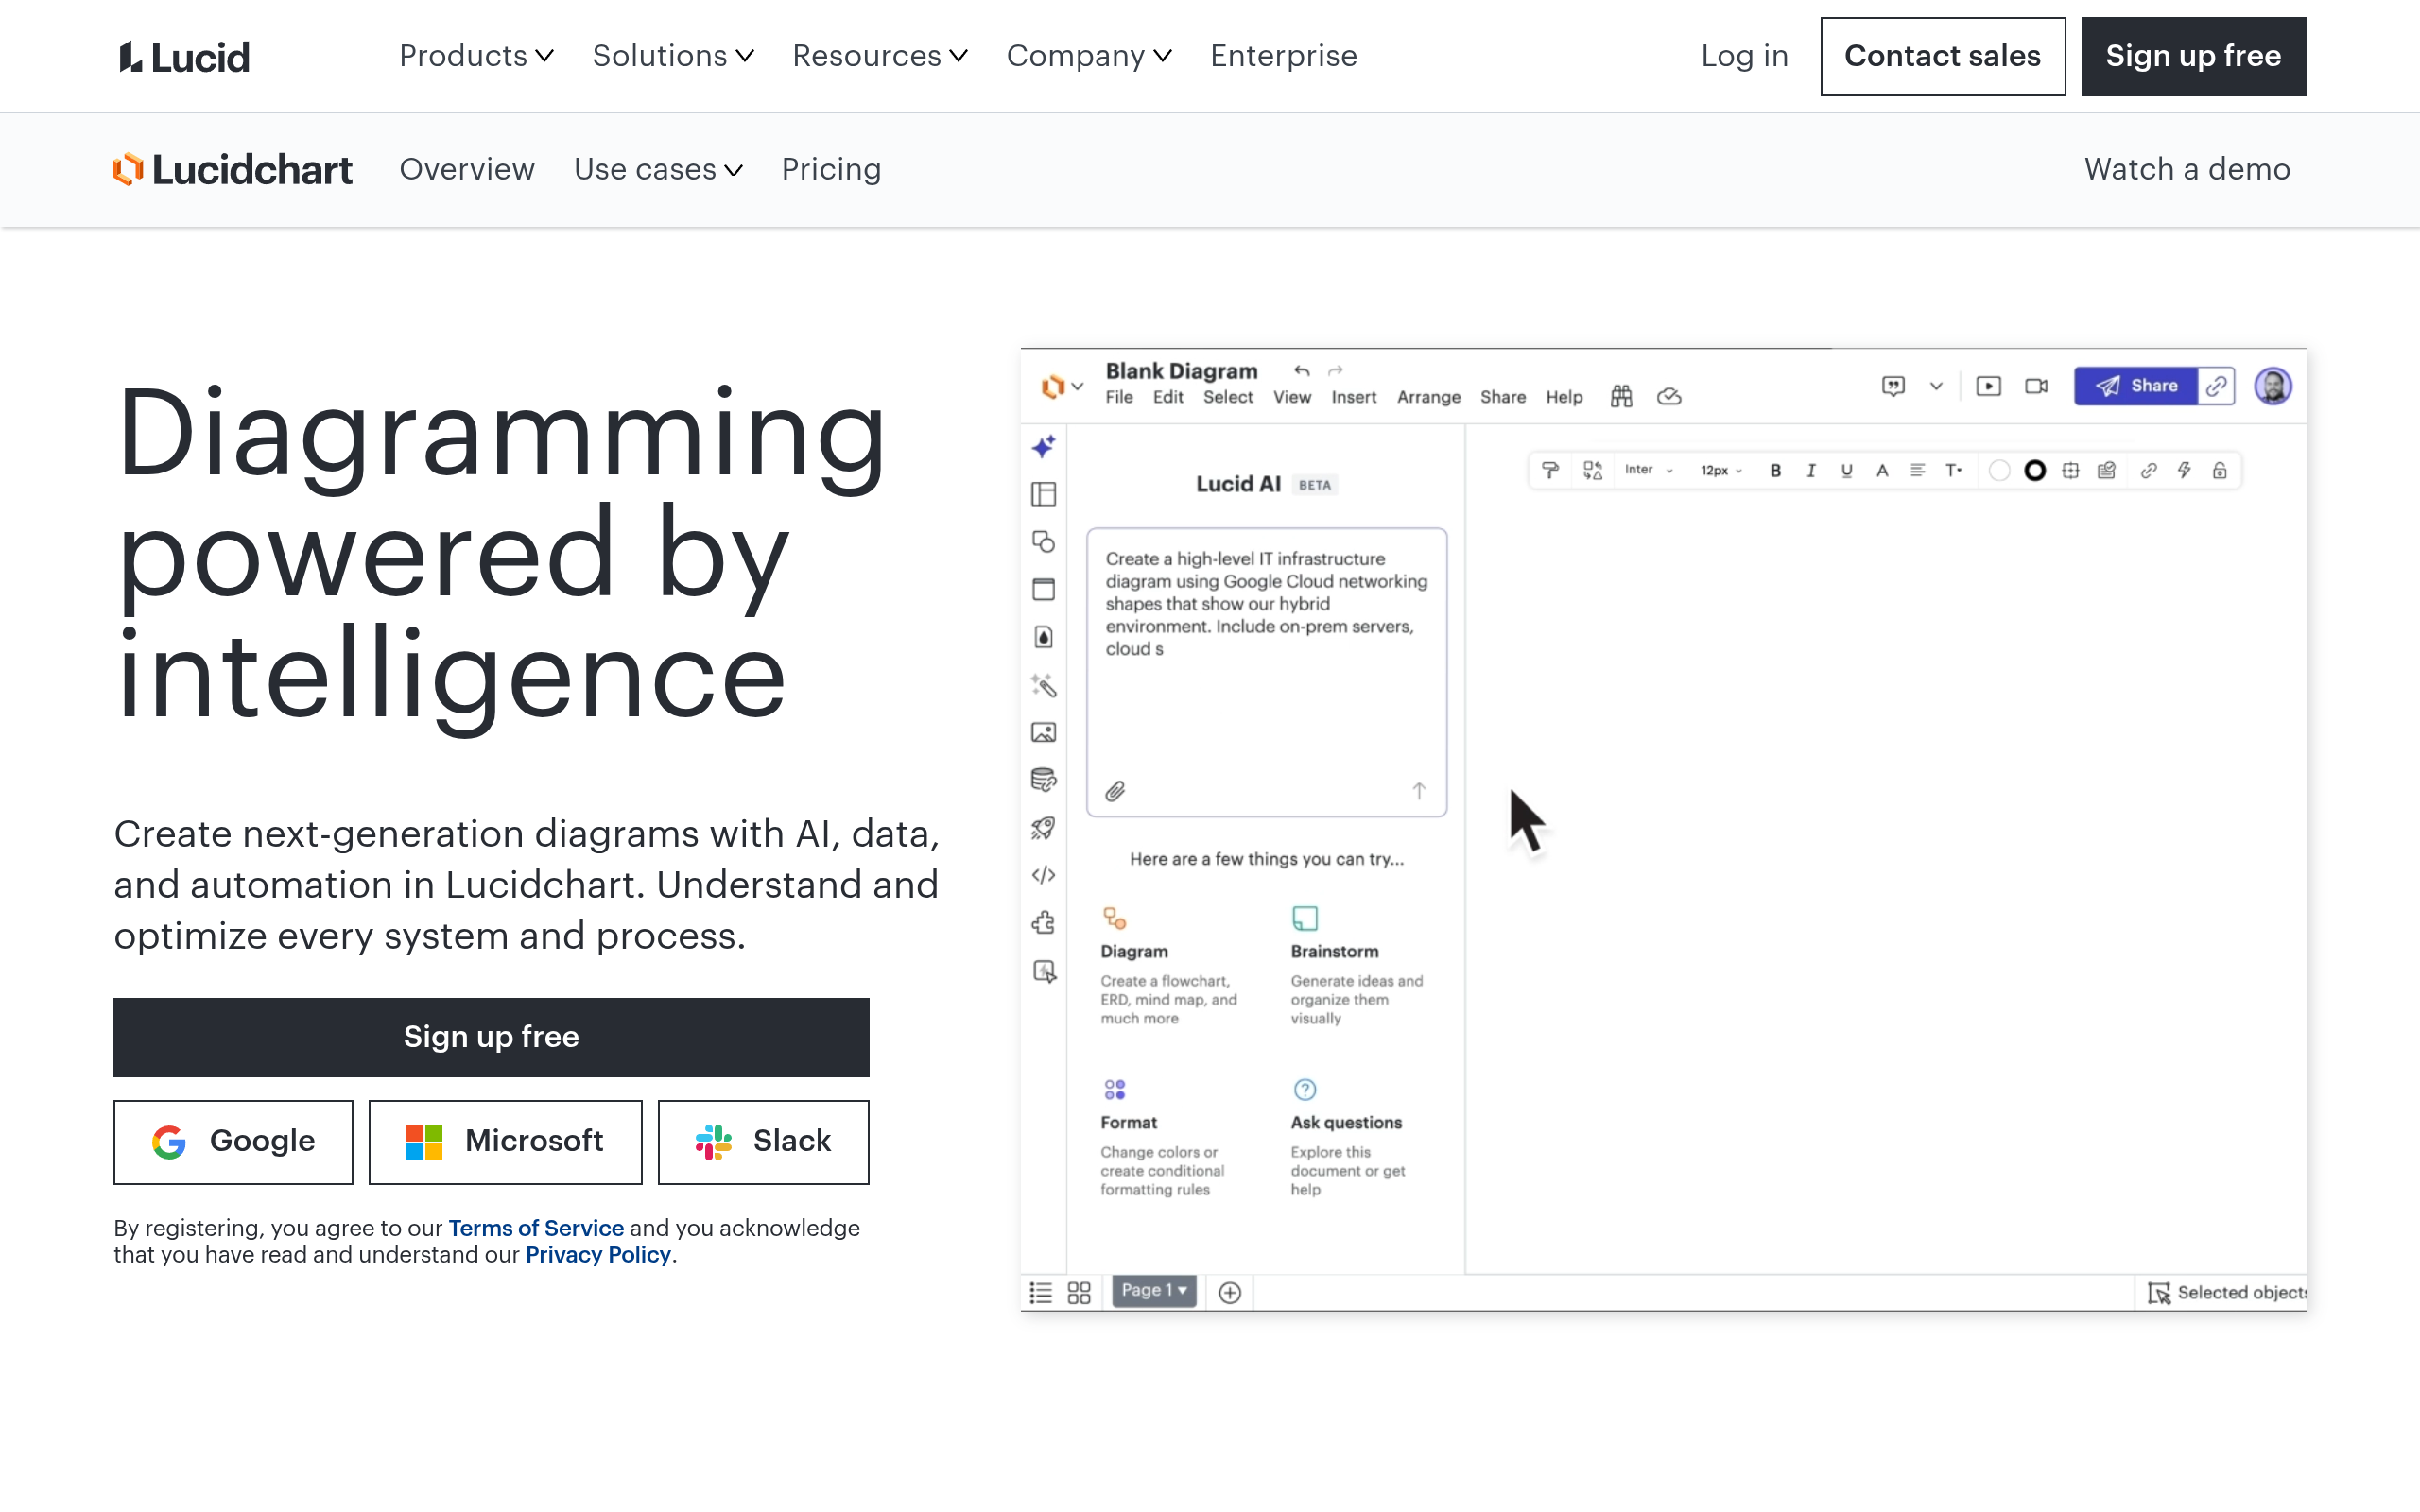The width and height of the screenshot is (2420, 1512).
Task: Click the magic wand icon in sidebar
Action: (x=1043, y=685)
